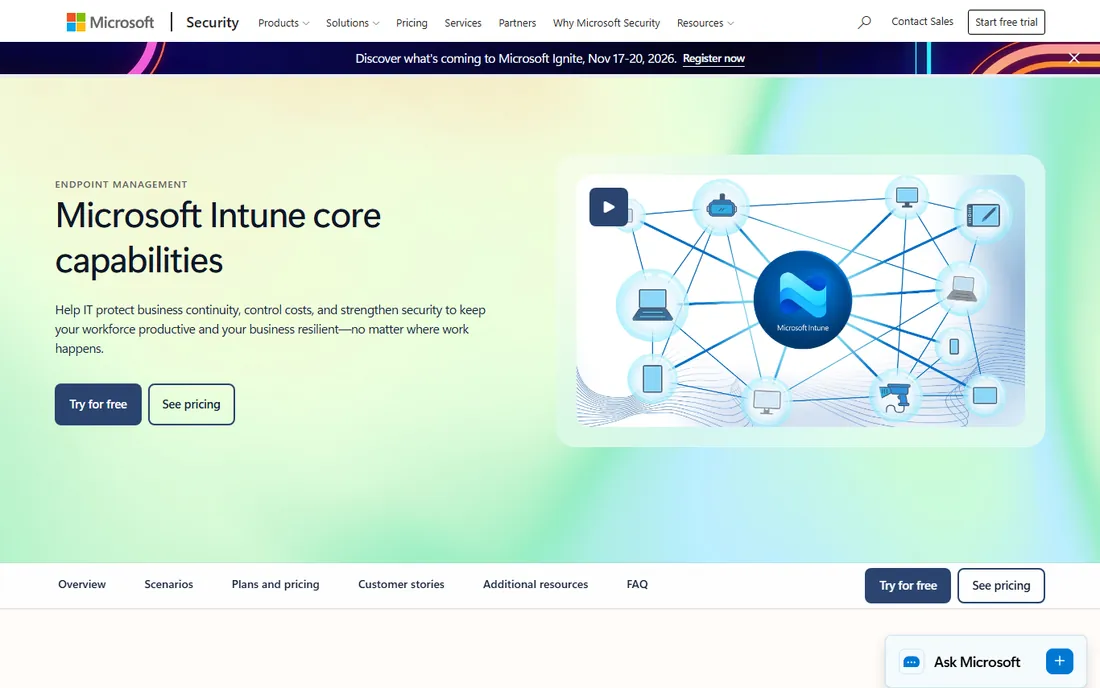
Task: Open the search magnifier icon
Action: click(864, 22)
